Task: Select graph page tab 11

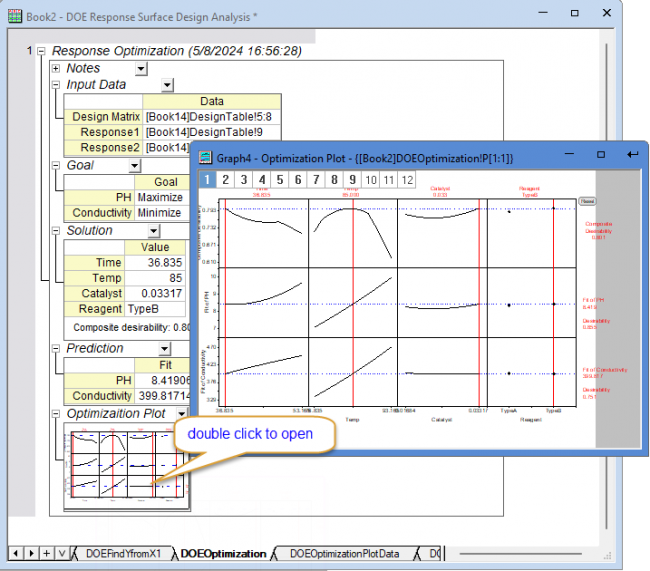Action: point(389,180)
